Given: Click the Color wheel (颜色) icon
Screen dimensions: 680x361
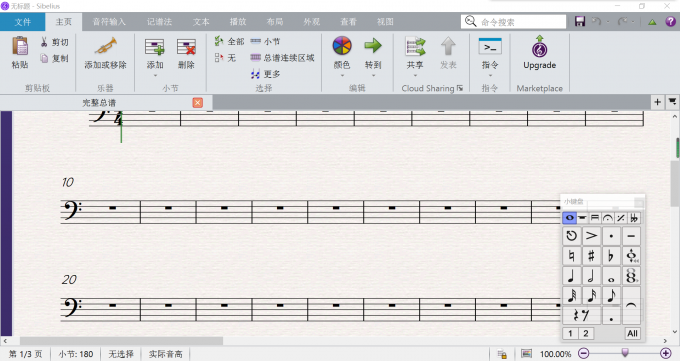Looking at the screenshot, I should coord(342,46).
